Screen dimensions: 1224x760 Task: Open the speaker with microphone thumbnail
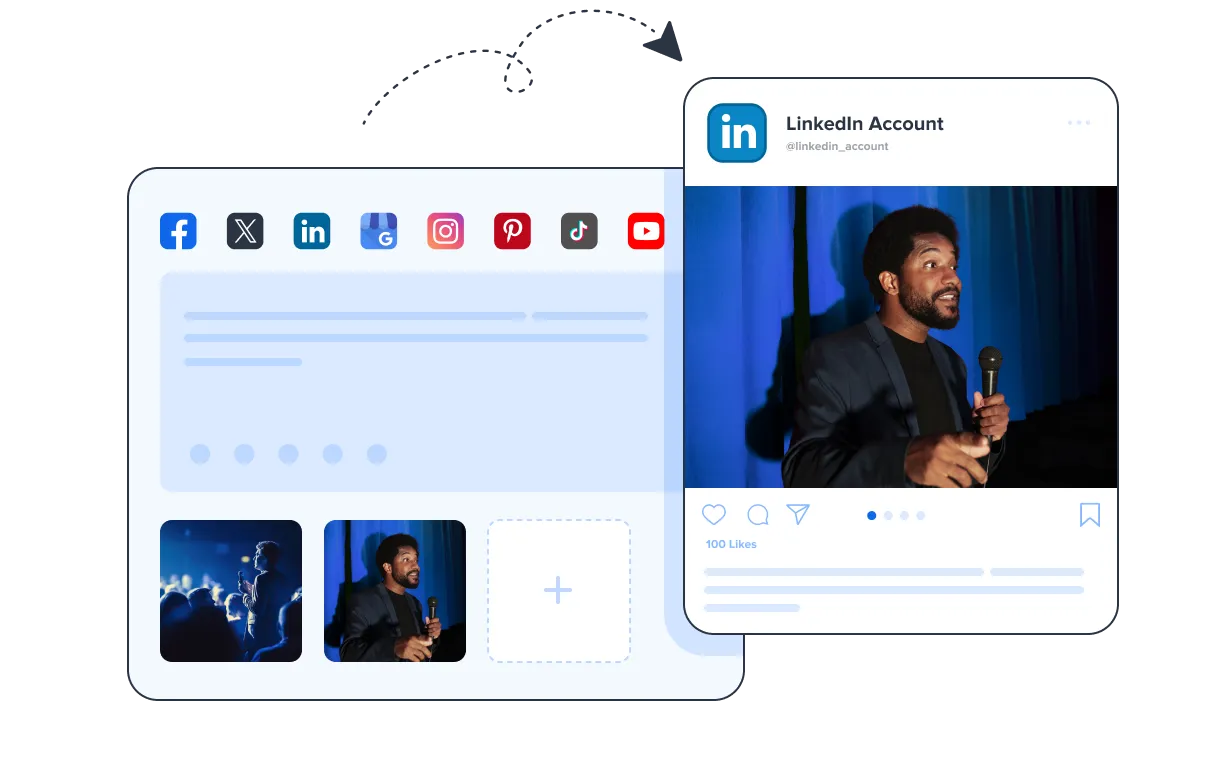(x=395, y=591)
